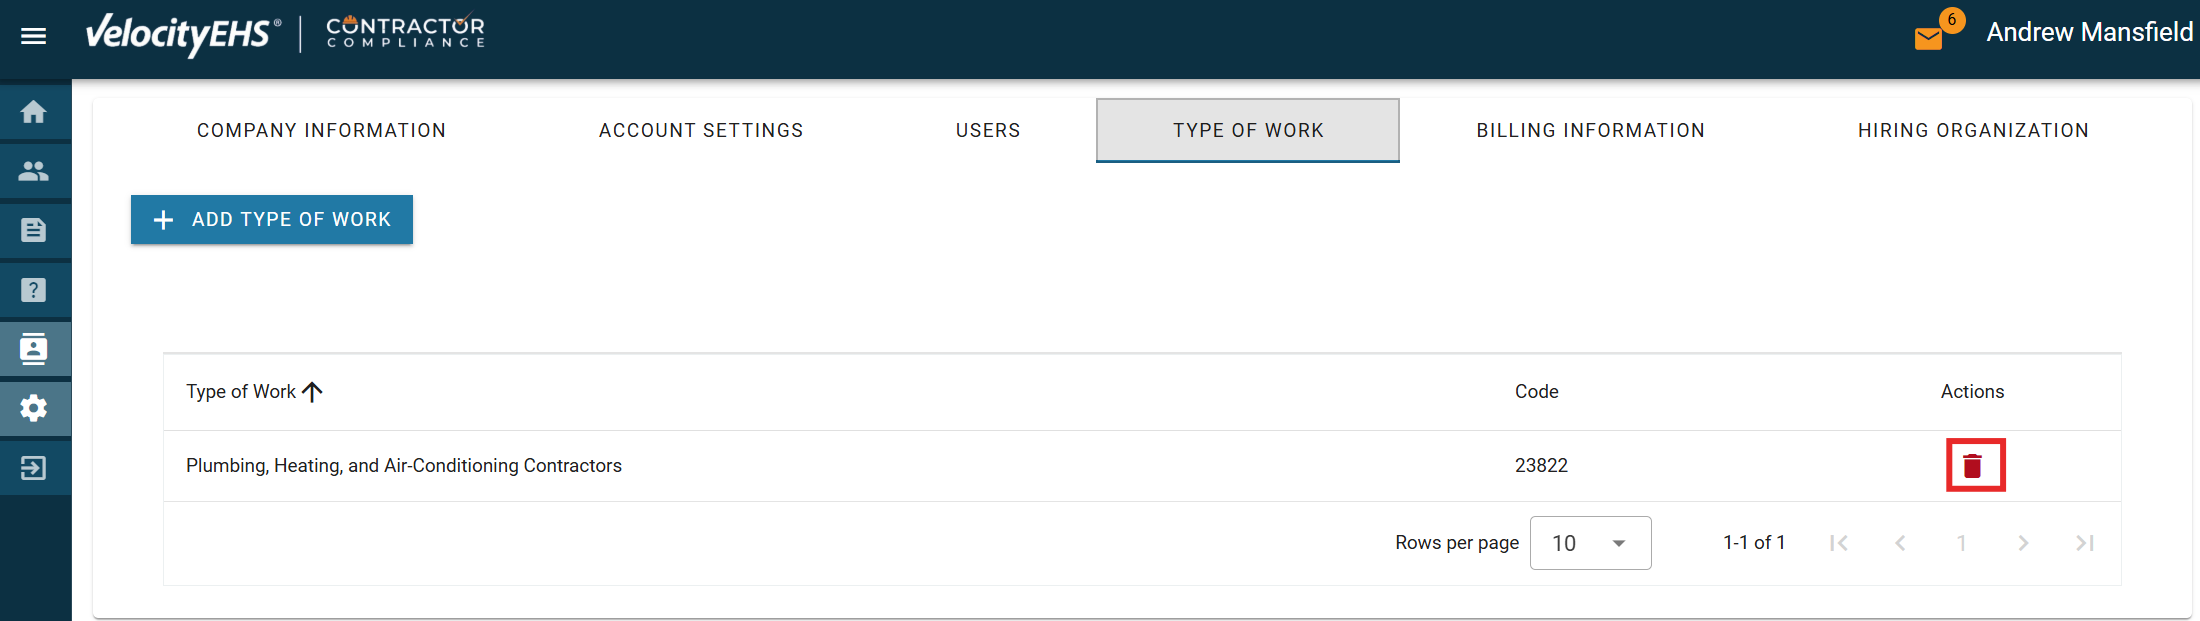Open the people/users sidebar icon

34,171
